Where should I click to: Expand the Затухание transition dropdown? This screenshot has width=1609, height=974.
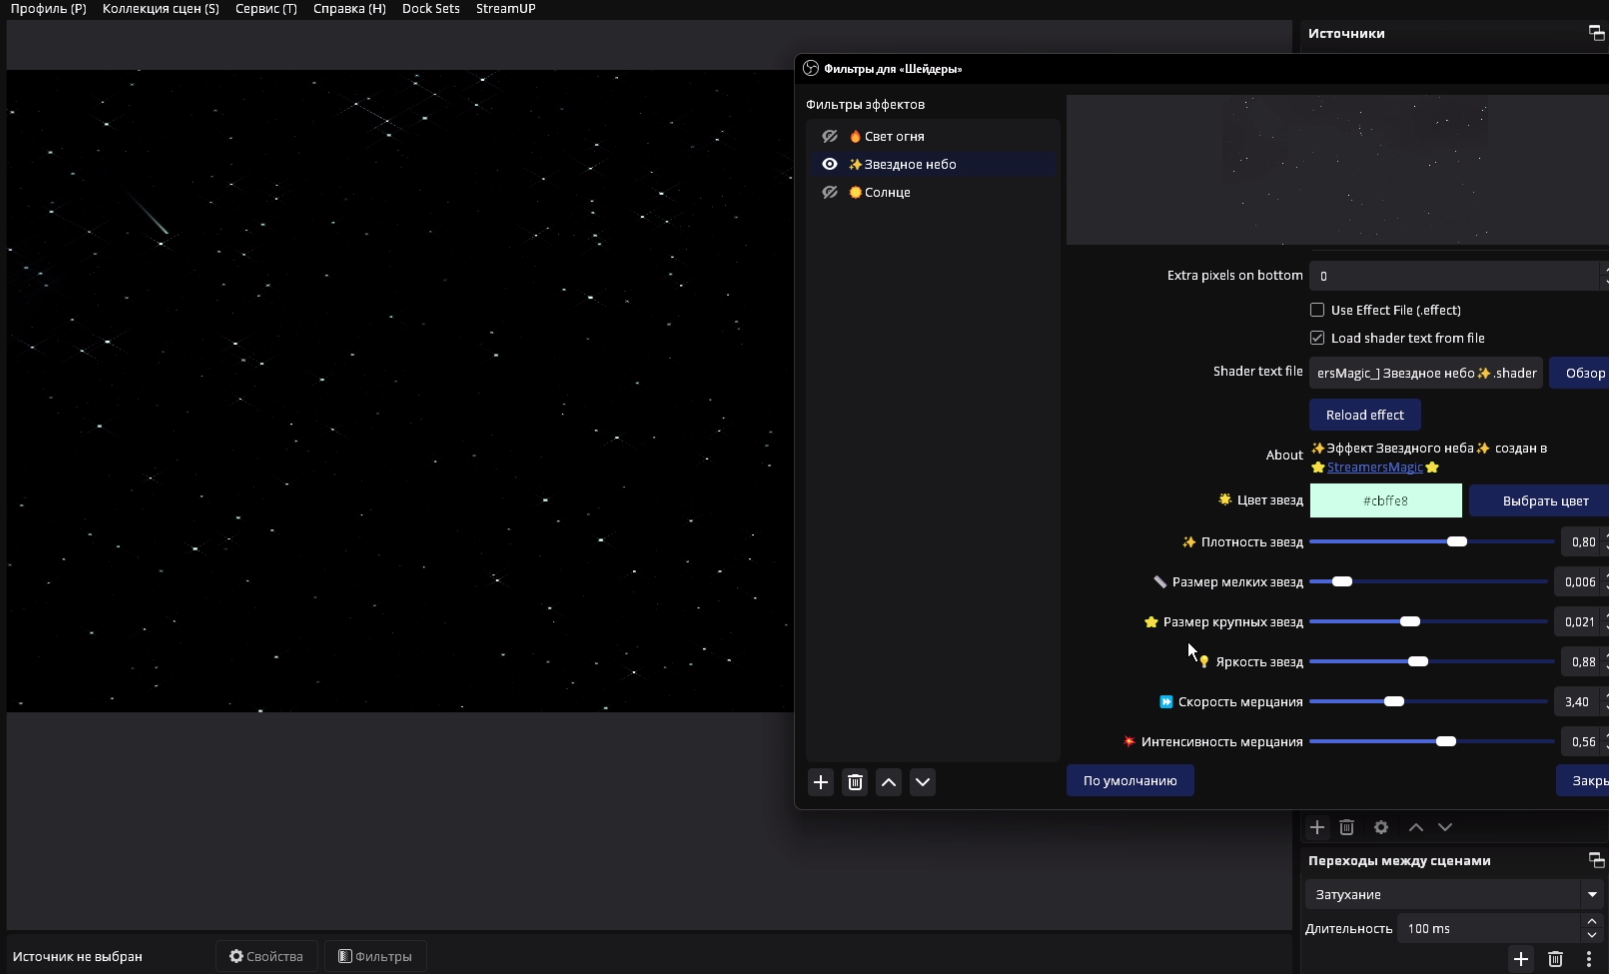(x=1592, y=894)
